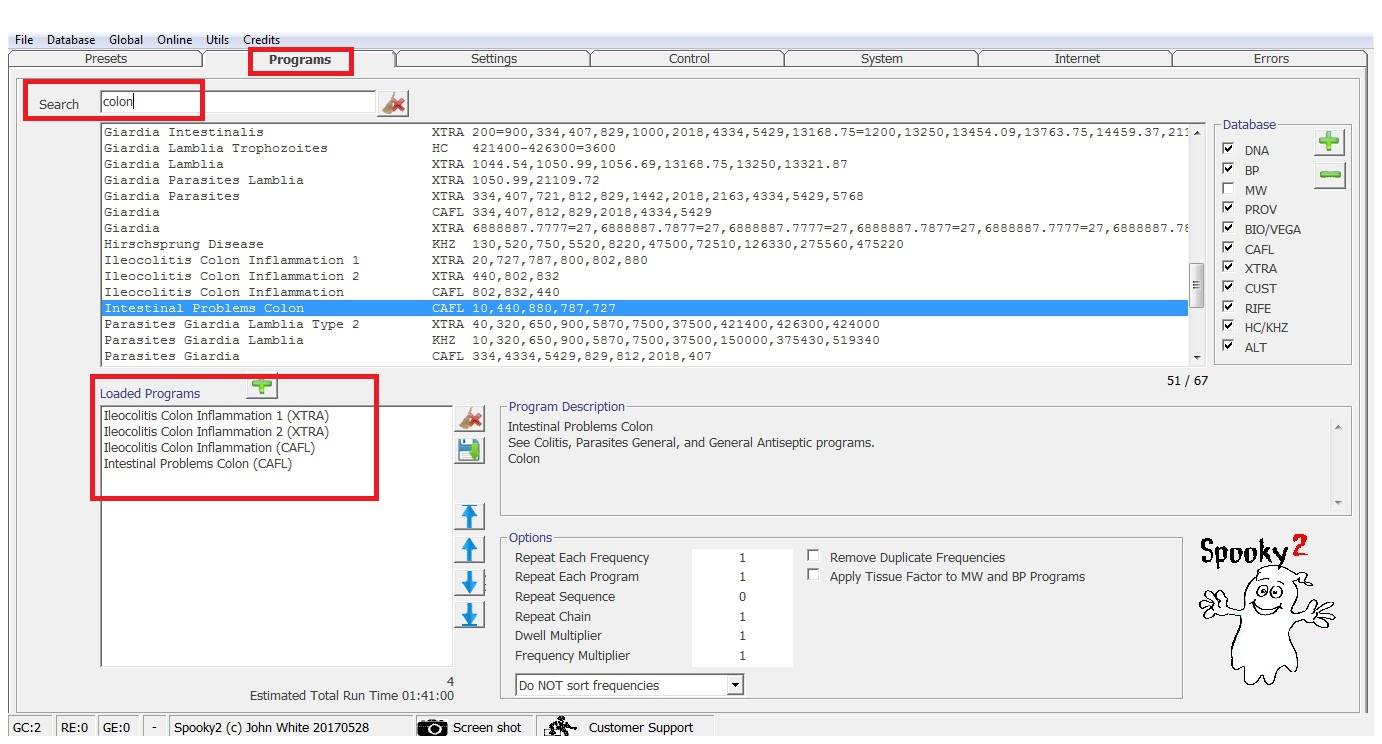This screenshot has width=1382, height=744.
Task: Open the Global menu
Action: point(126,40)
